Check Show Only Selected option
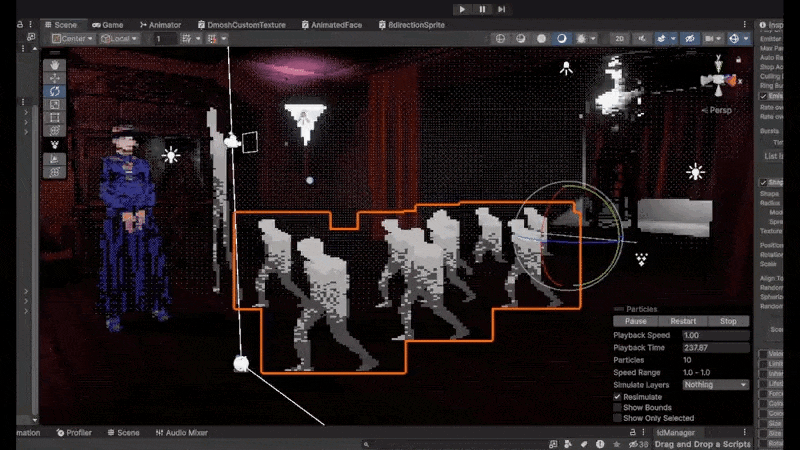Screen dimensions: 800x450 (x=616, y=418)
